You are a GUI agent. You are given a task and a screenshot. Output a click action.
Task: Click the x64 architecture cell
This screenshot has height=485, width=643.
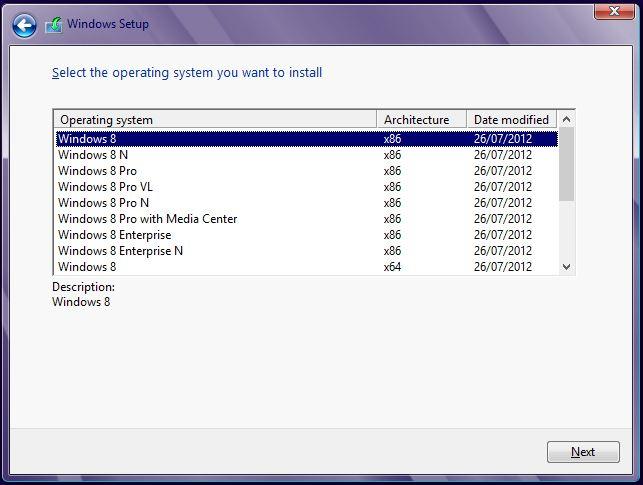pos(392,267)
